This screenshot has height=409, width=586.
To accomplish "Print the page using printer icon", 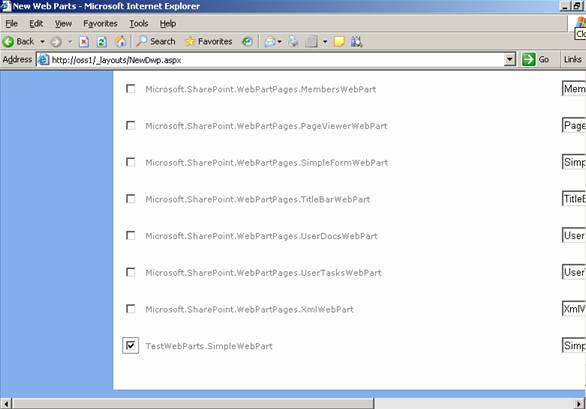I will pyautogui.click(x=293, y=41).
